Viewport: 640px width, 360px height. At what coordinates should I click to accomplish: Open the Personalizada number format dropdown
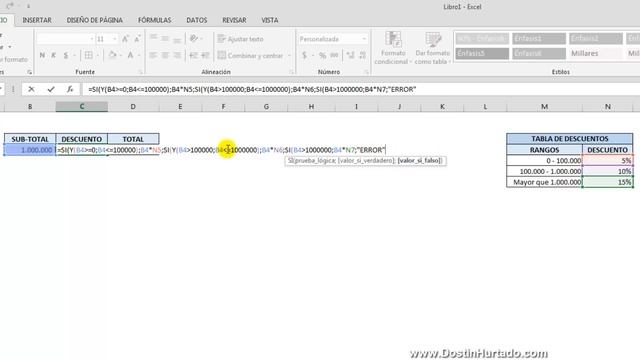pos(364,39)
